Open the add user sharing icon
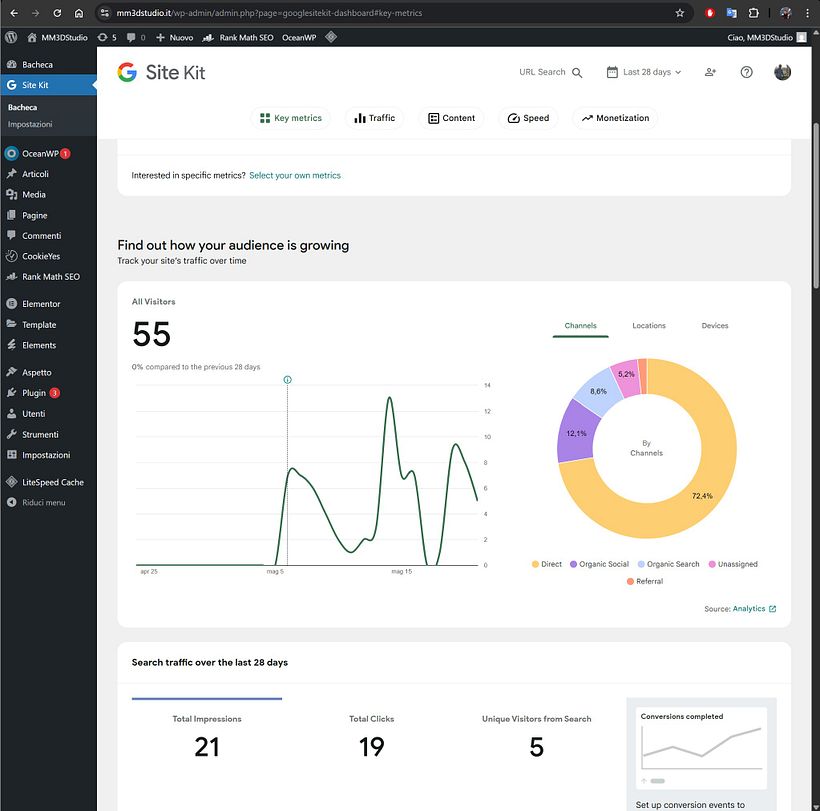Viewport: 820px width, 811px height. (710, 72)
